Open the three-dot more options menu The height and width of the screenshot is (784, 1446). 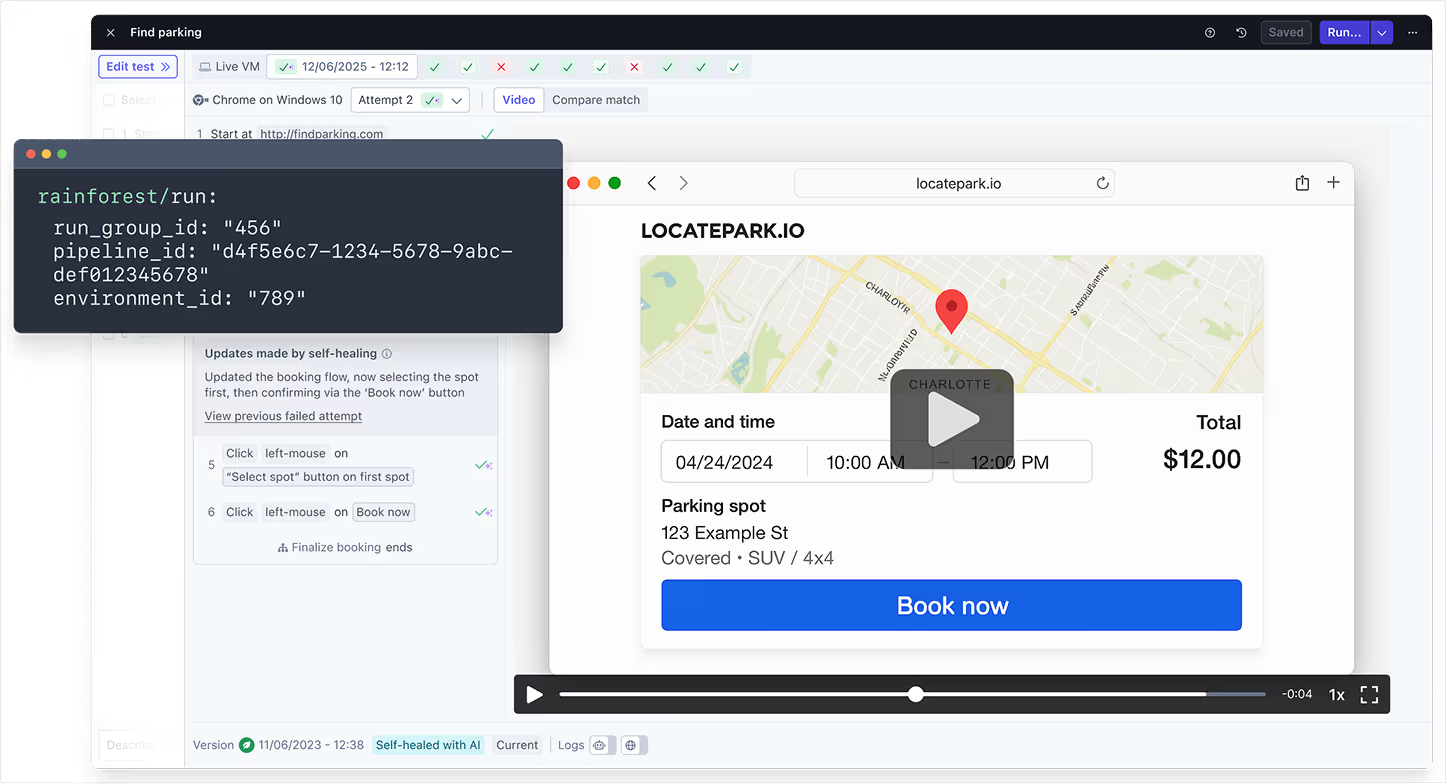coord(1413,33)
